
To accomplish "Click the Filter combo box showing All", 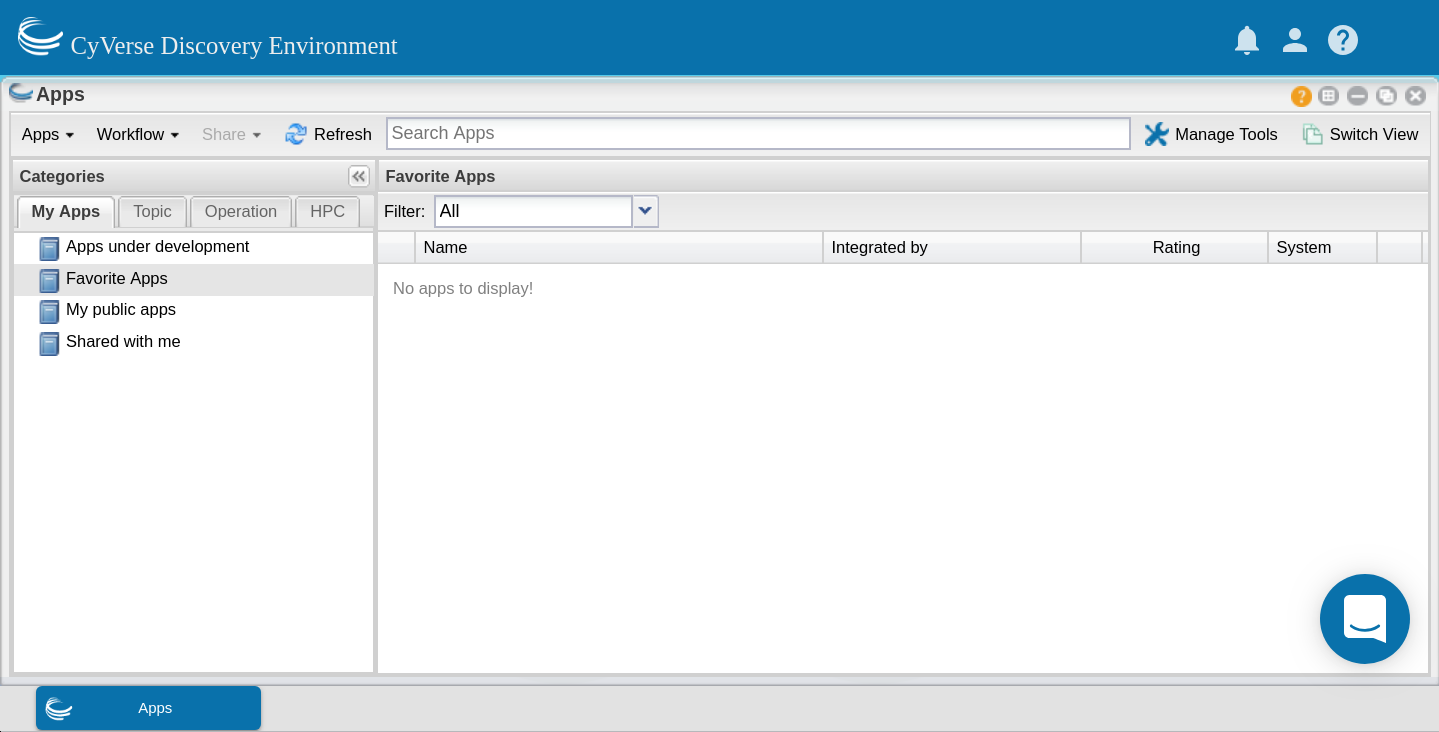I will tap(533, 211).
